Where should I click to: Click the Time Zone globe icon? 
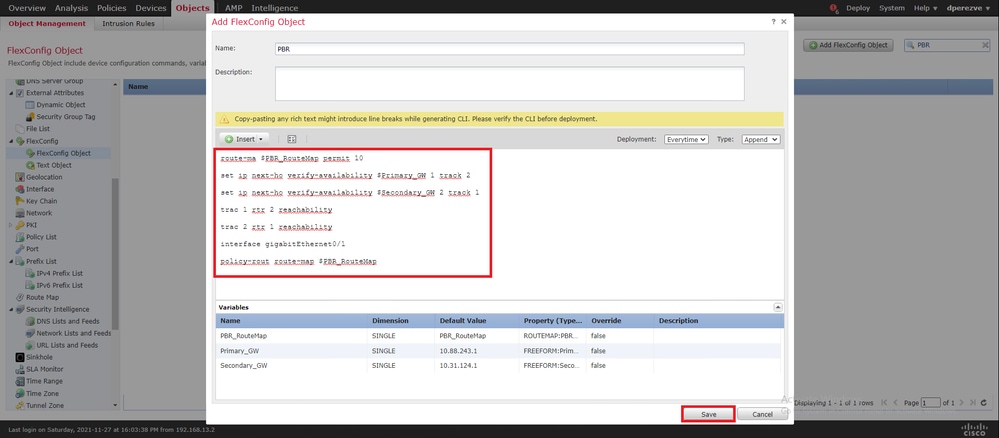(x=20, y=393)
